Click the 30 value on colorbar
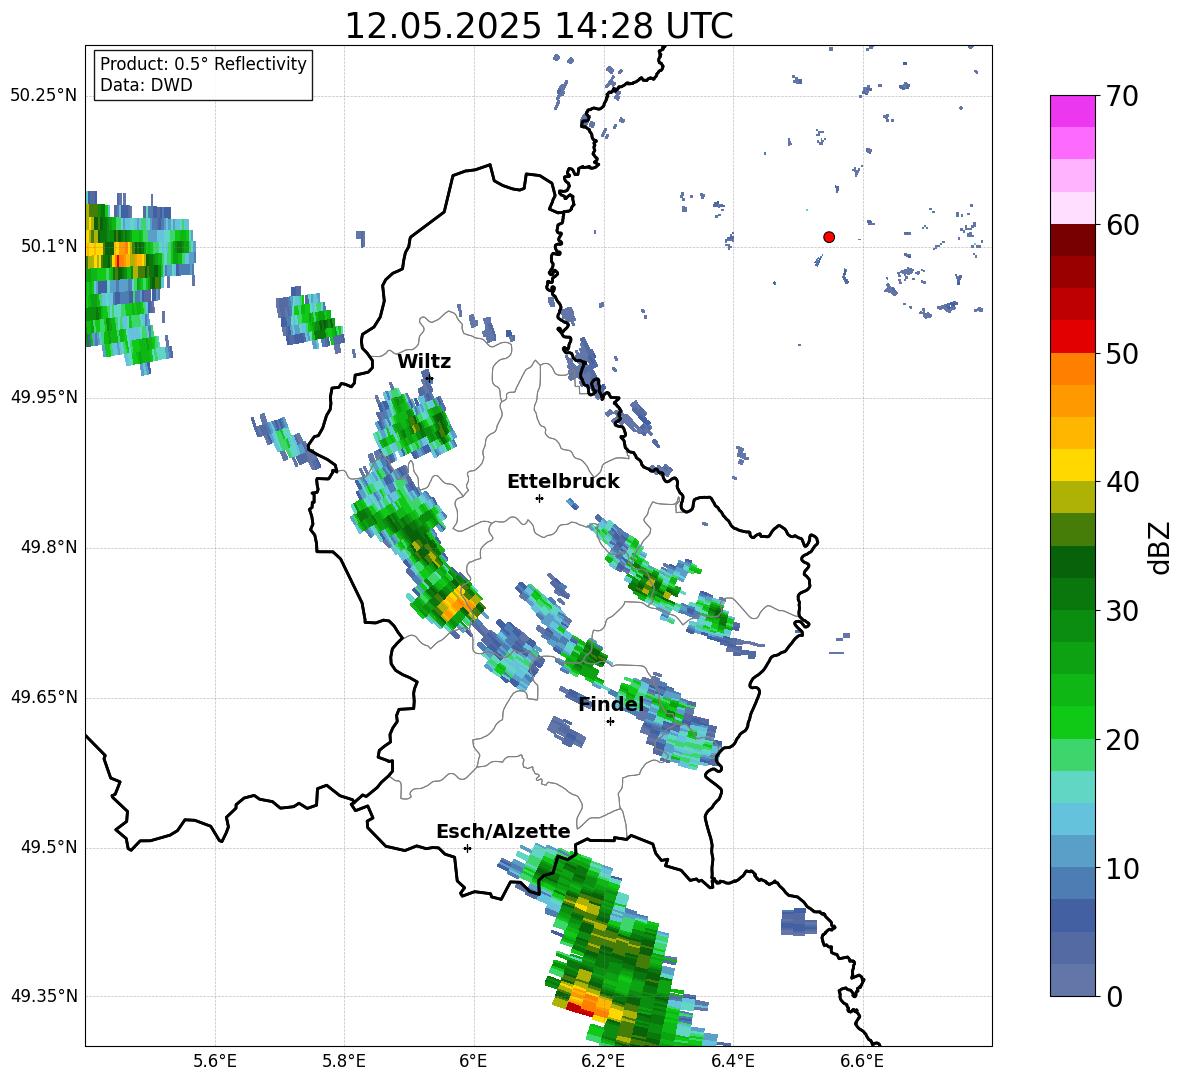1184x1081 pixels. pyautogui.click(x=1121, y=611)
